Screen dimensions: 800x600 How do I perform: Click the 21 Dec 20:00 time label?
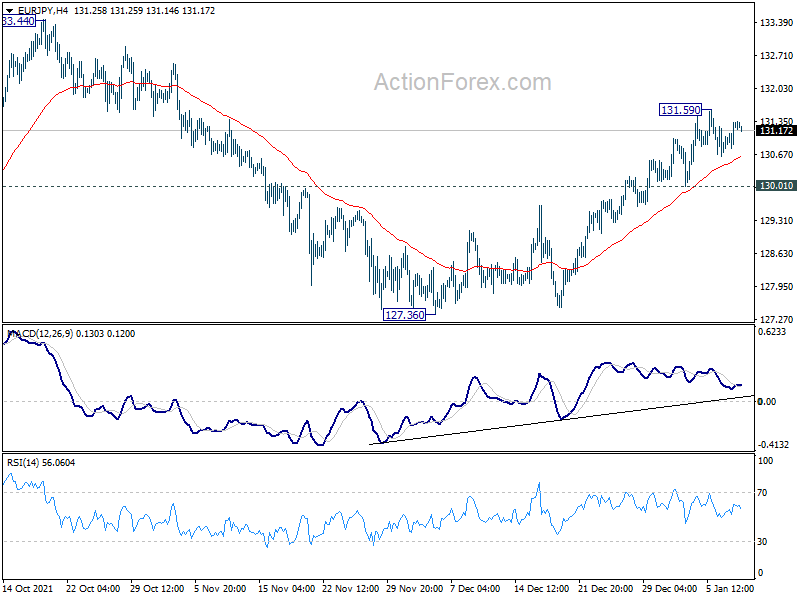tap(606, 588)
